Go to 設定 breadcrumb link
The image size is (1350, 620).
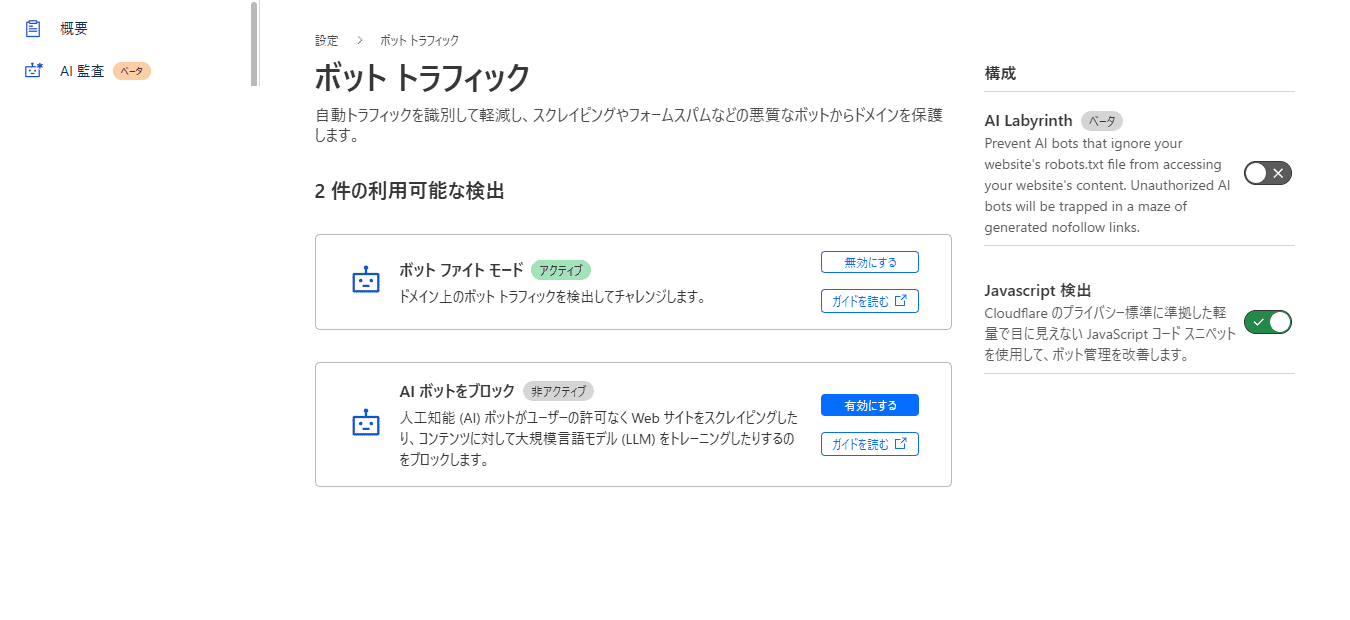(x=327, y=41)
